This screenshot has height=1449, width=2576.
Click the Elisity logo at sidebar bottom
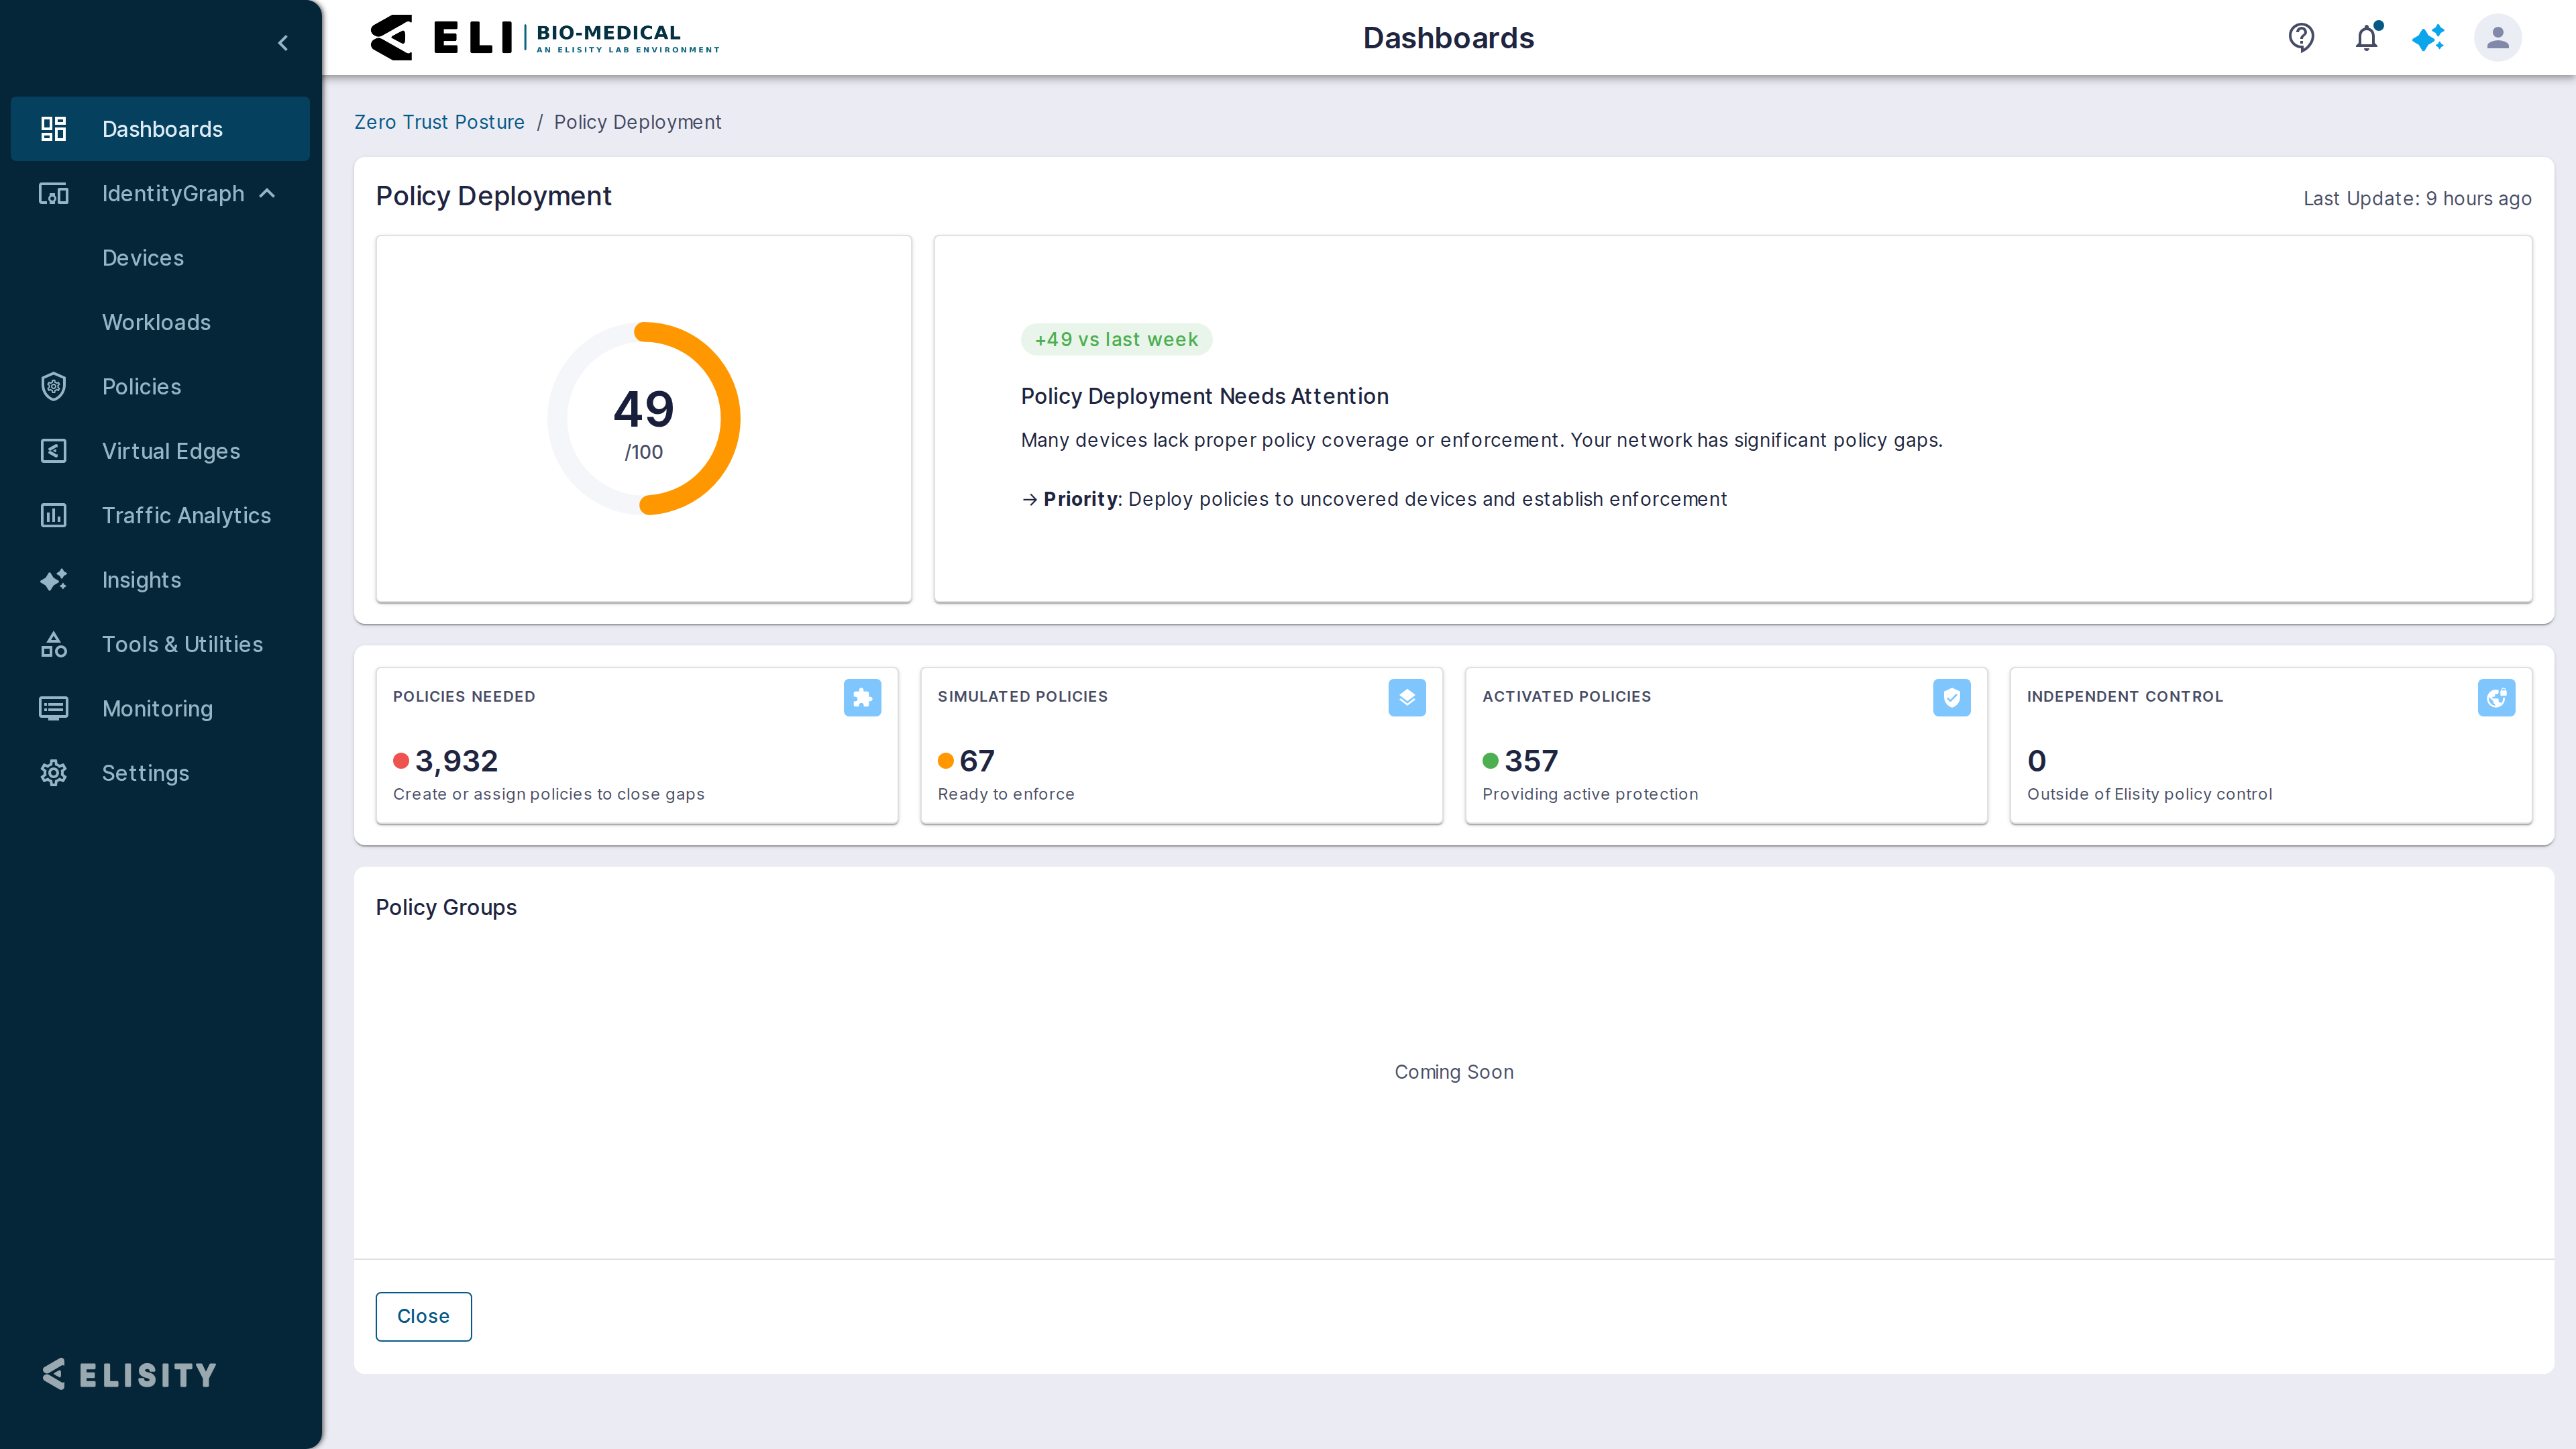[129, 1375]
